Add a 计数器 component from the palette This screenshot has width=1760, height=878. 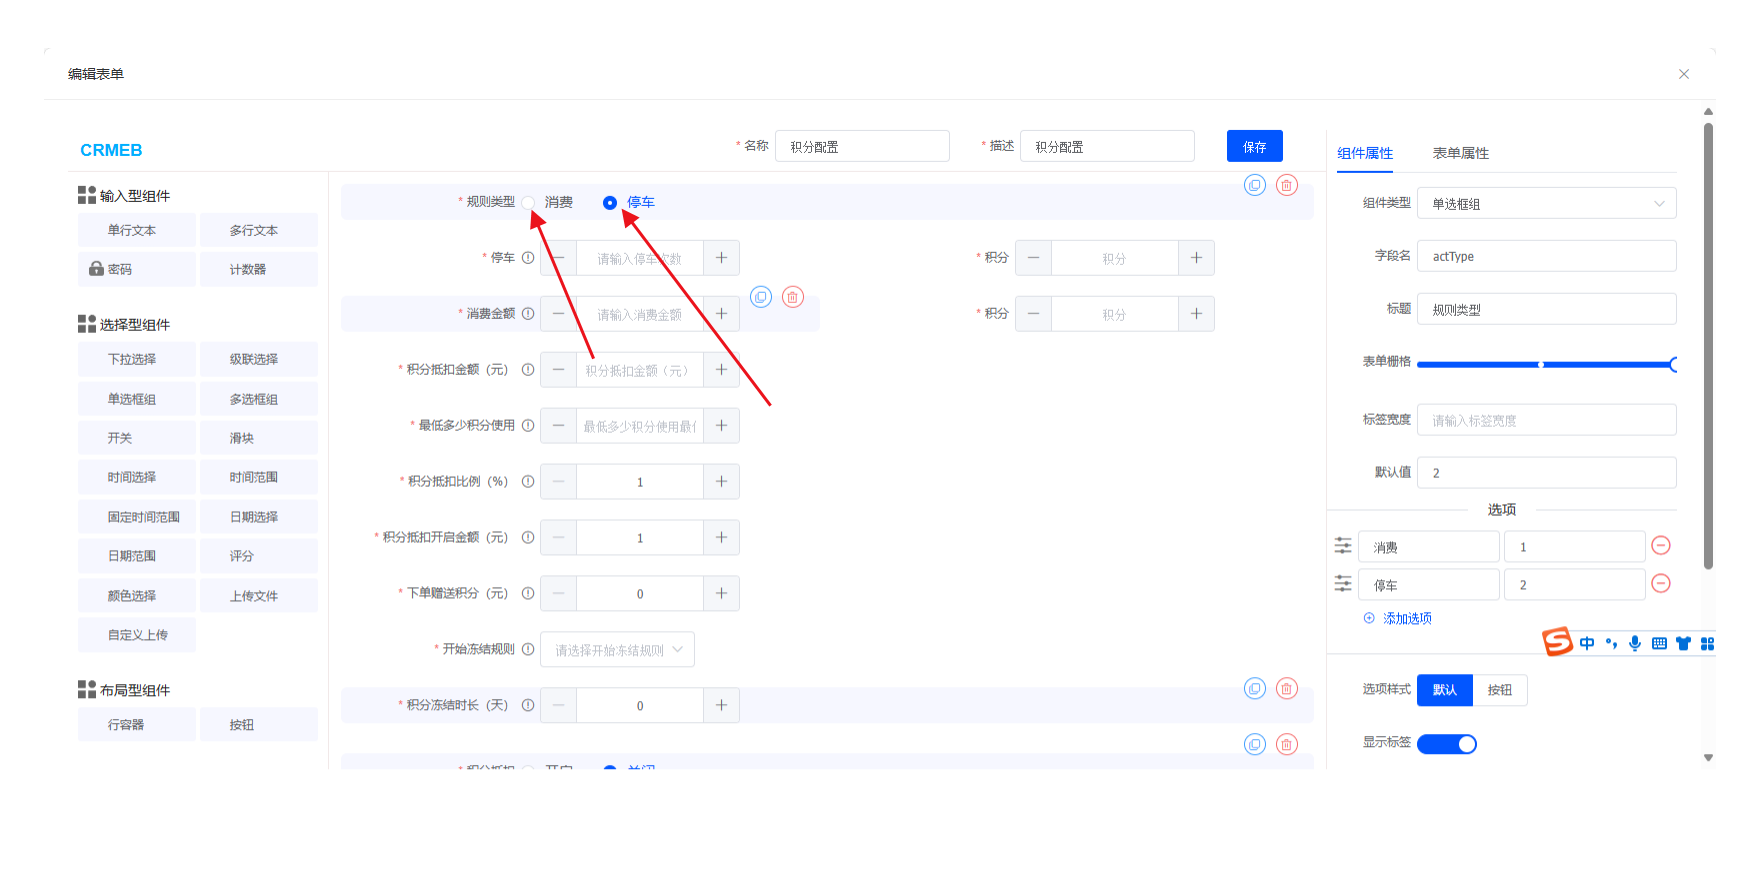(x=259, y=269)
